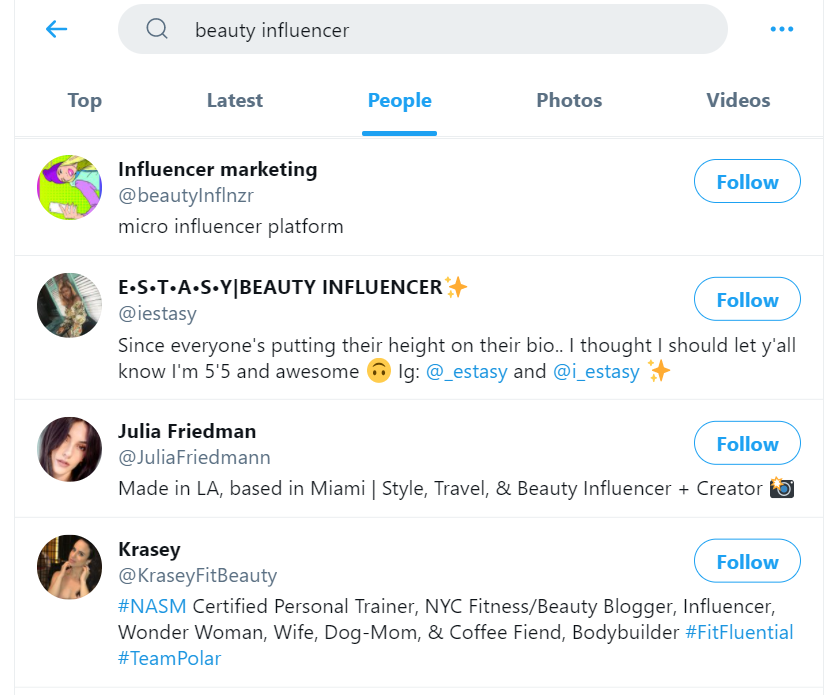The width and height of the screenshot is (831, 695).
Task: Open the Videos results tab
Action: [738, 100]
